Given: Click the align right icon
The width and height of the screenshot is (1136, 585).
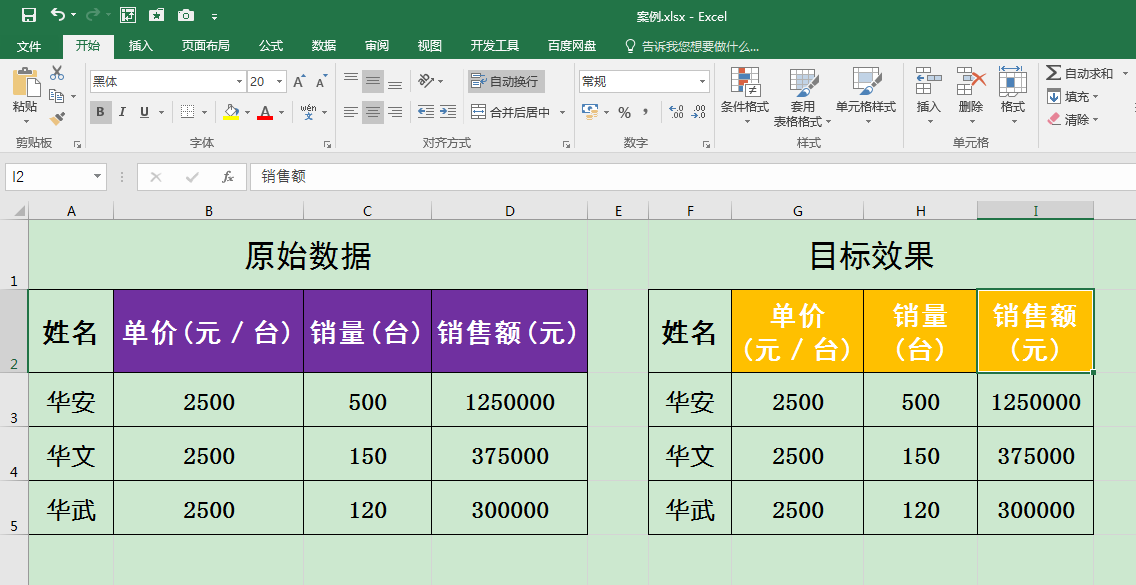Looking at the screenshot, I should click(395, 112).
